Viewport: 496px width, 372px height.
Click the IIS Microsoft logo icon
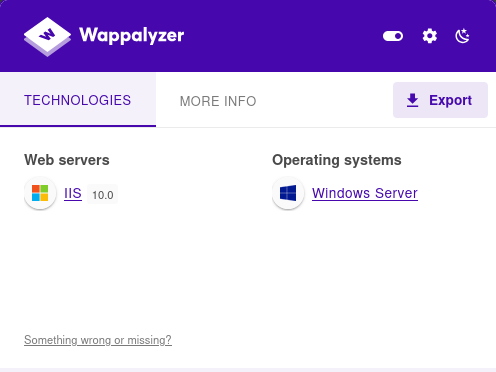40,193
